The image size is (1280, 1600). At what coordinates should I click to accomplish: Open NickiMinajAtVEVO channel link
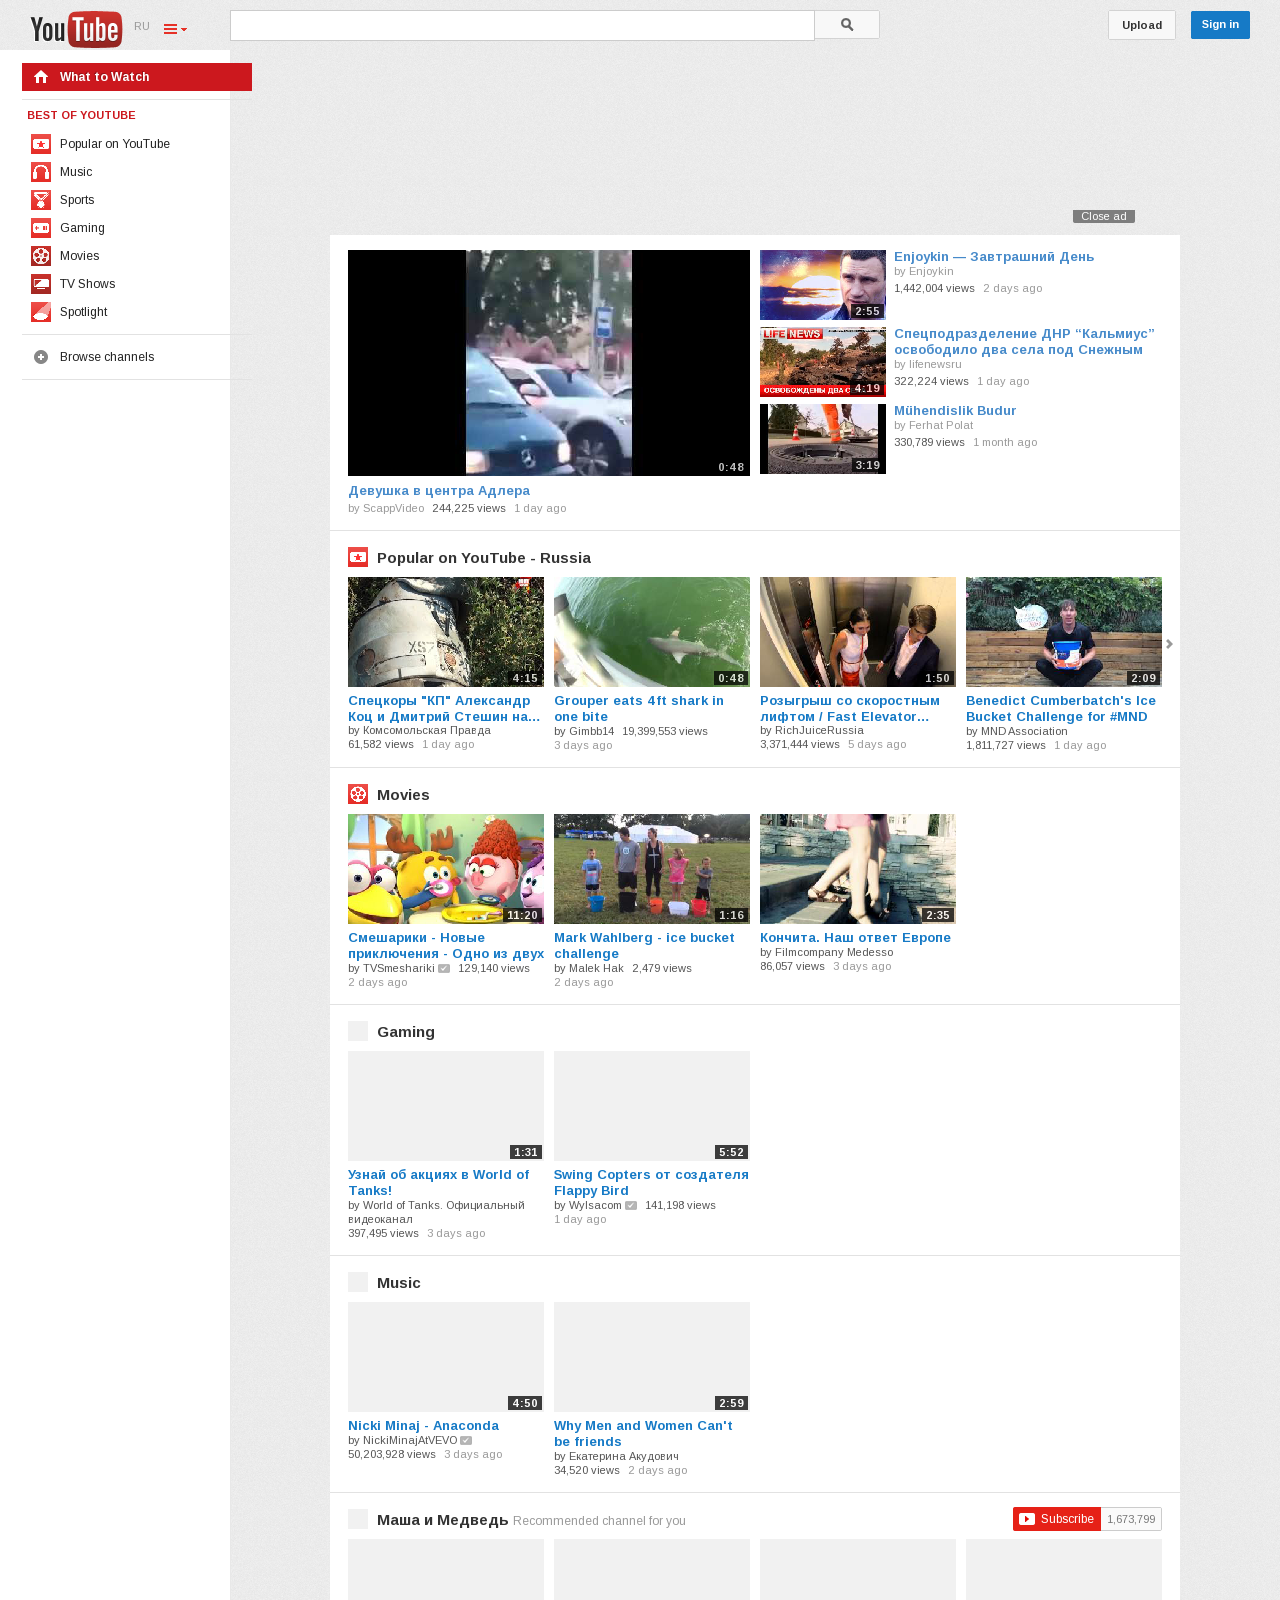point(410,1441)
